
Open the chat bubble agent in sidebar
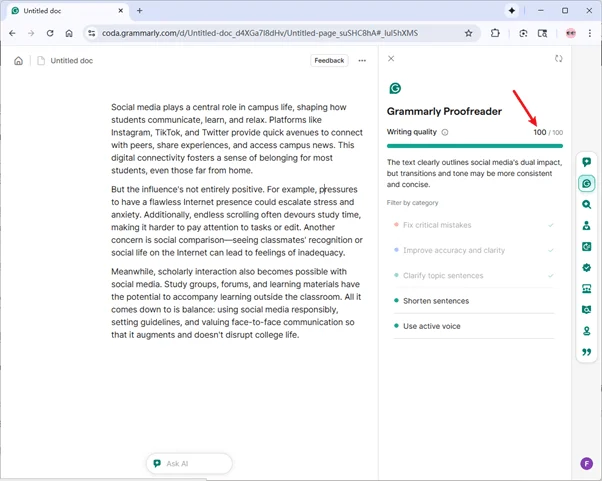tap(587, 162)
